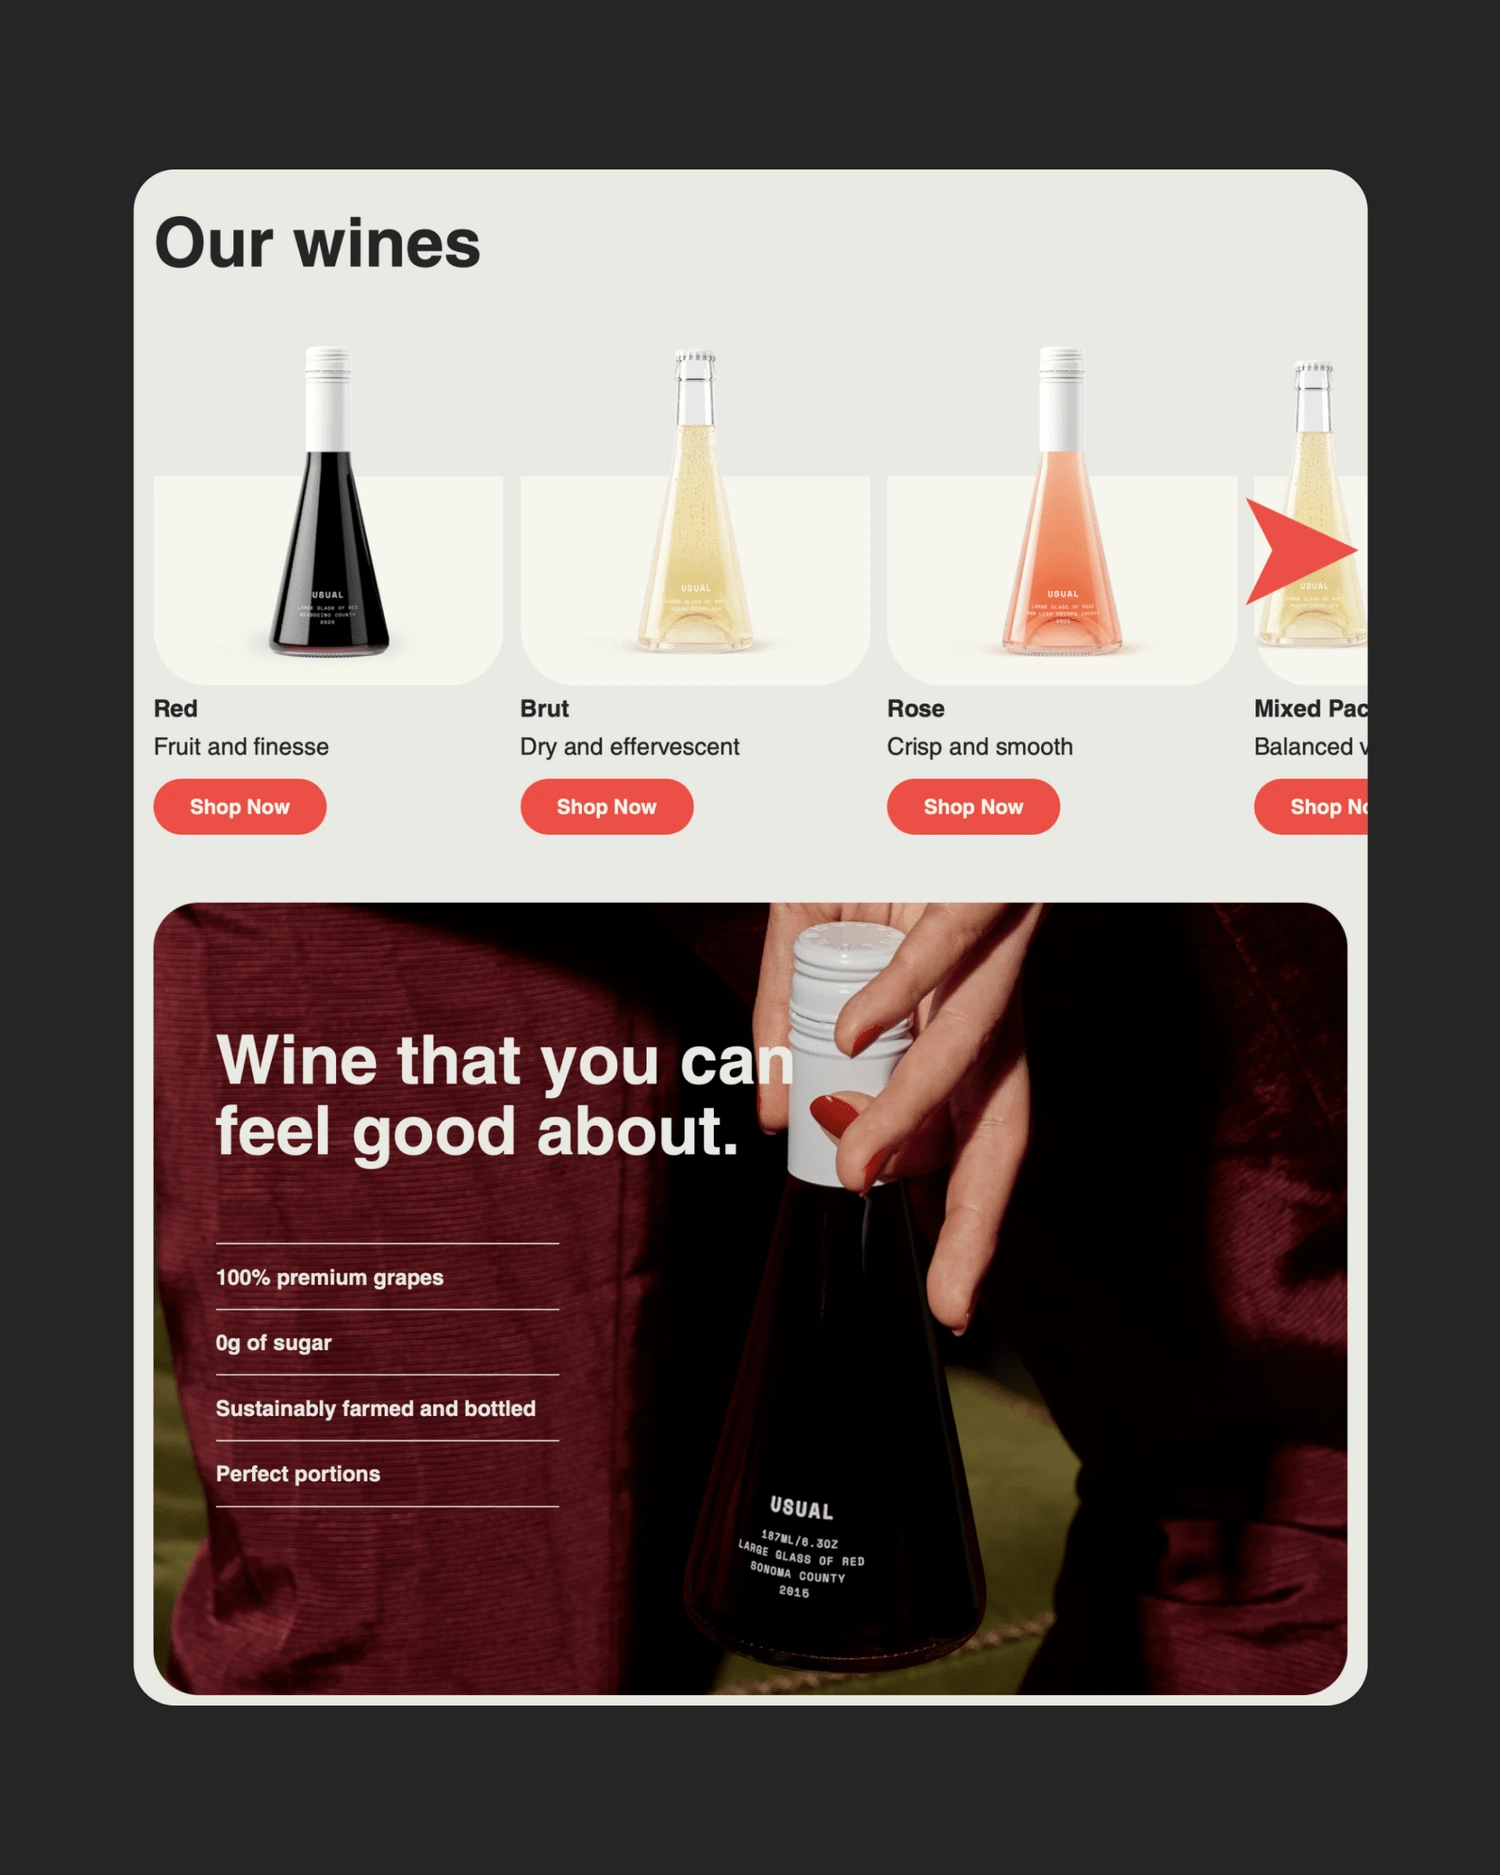Click Sustainably farmed and bottled item
Image resolution: width=1500 pixels, height=1875 pixels.
tap(376, 1409)
